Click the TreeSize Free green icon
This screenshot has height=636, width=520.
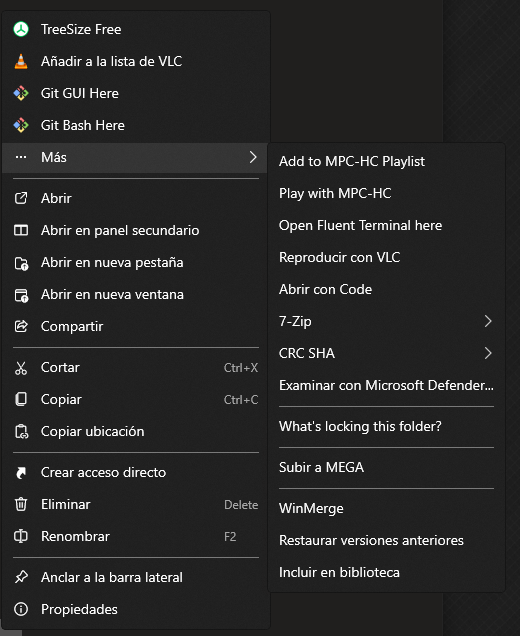21,29
